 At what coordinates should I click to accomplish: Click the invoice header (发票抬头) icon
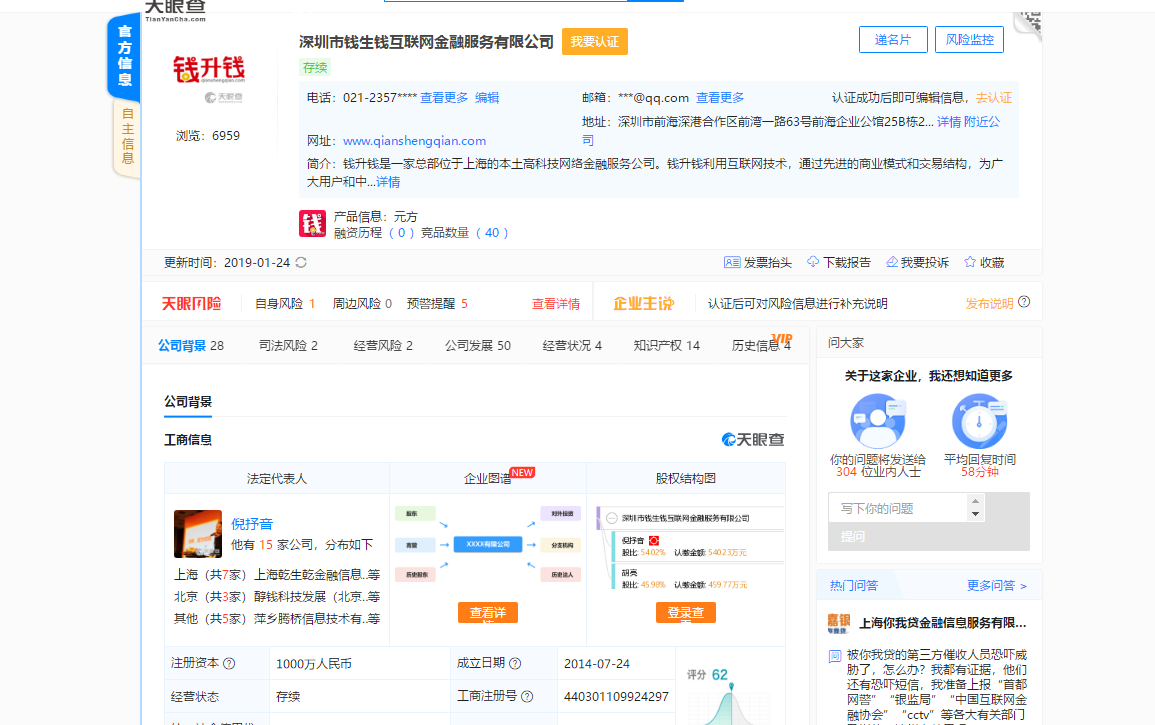coord(731,262)
